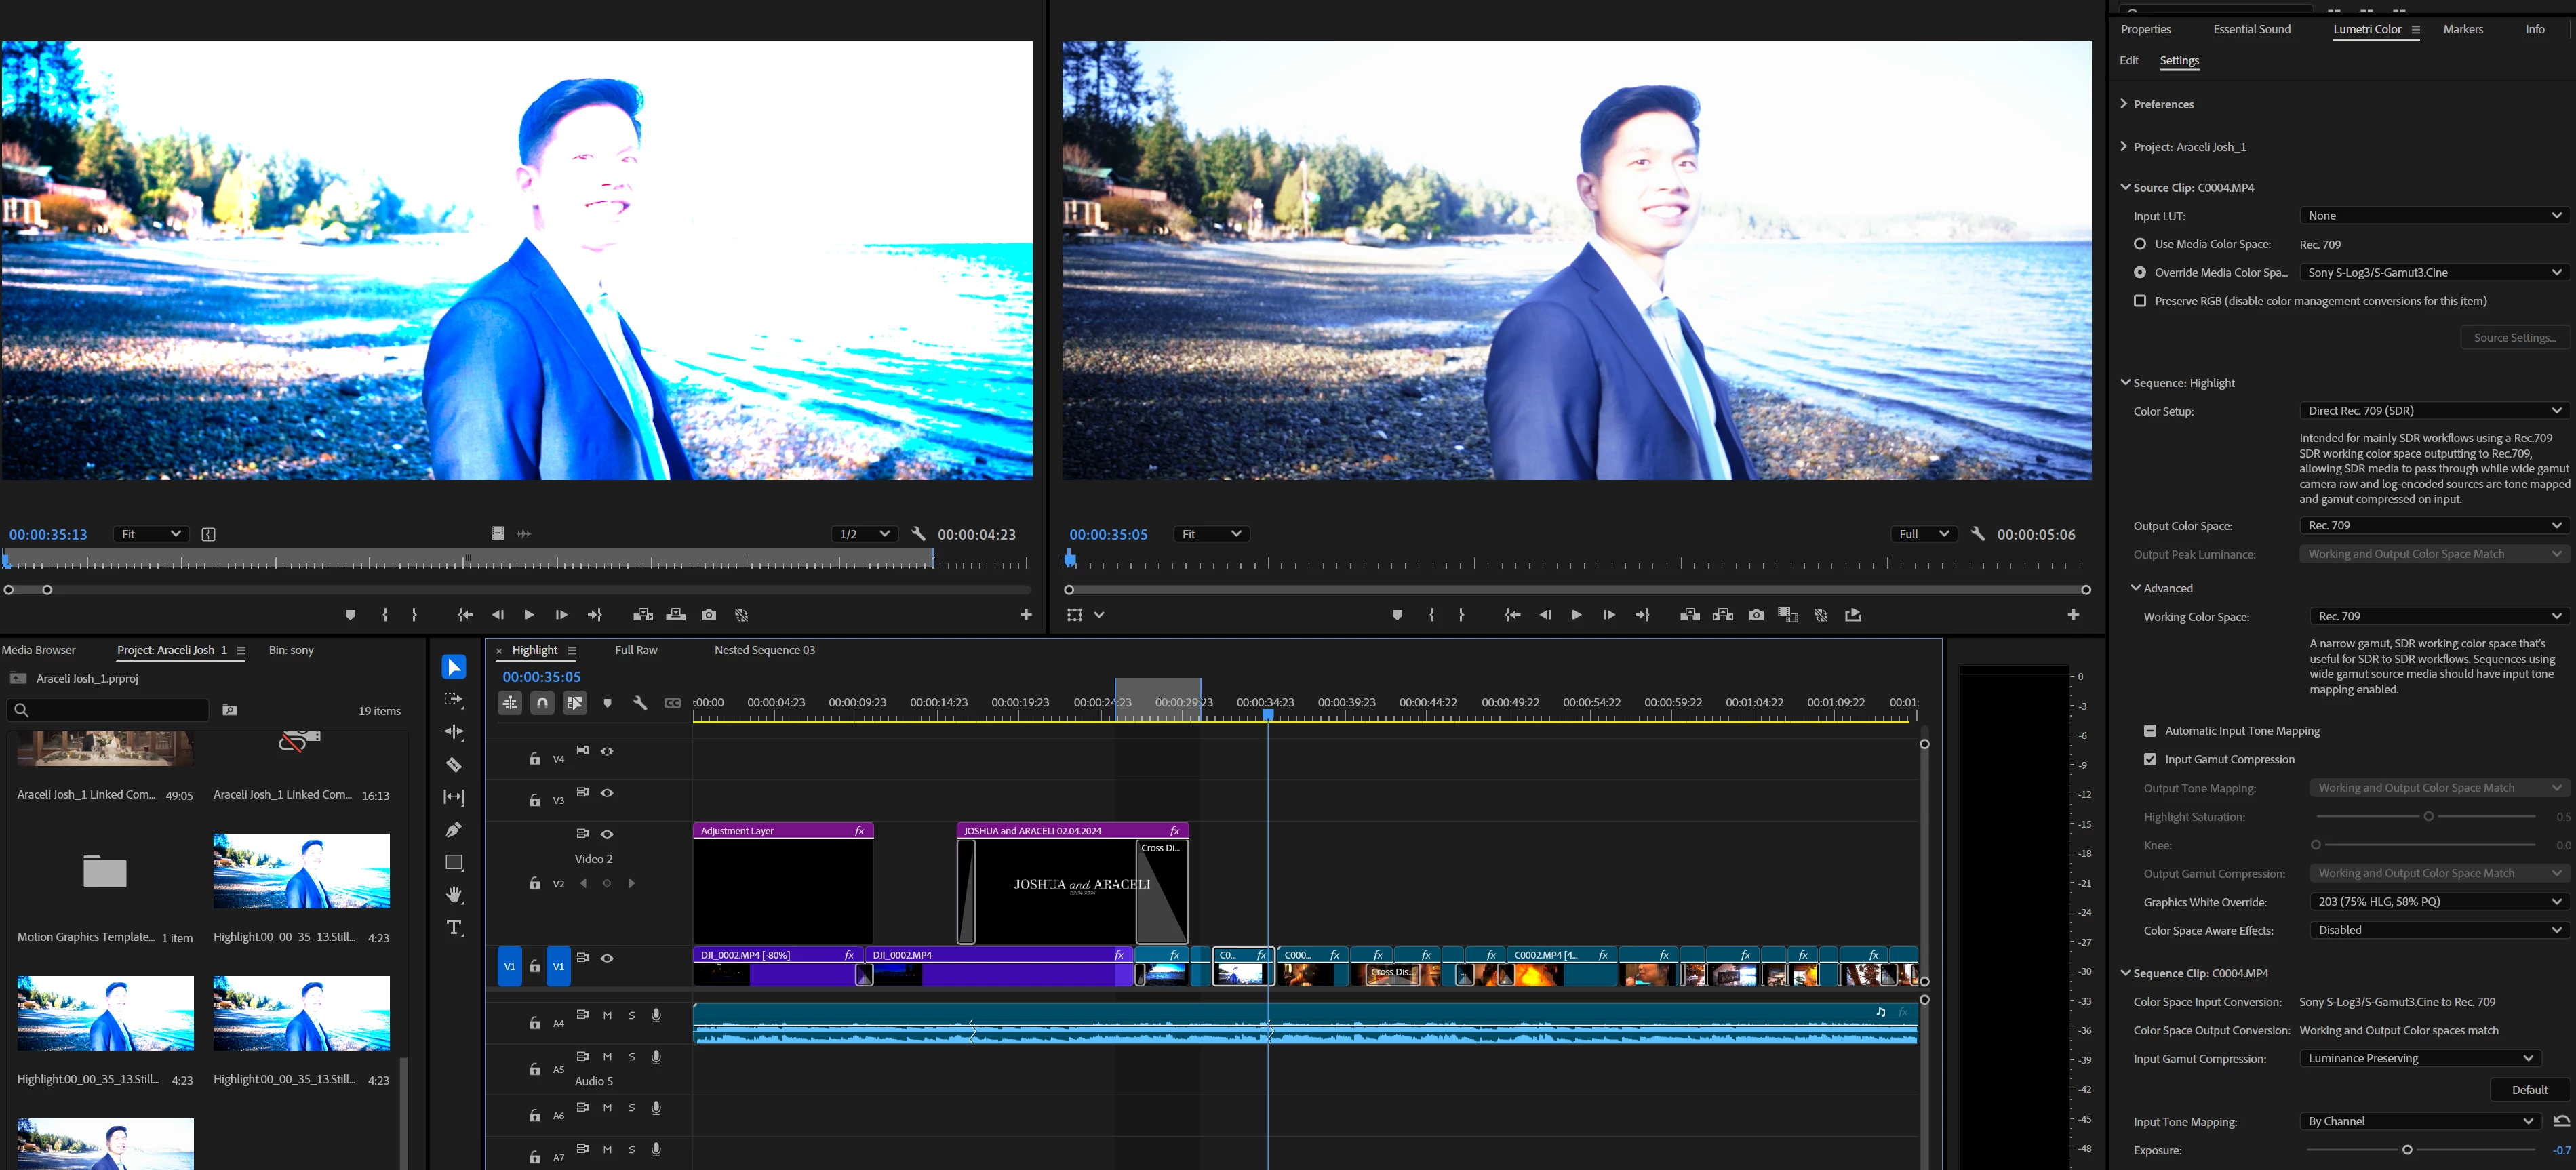Click the Exposure slider handle
The width and height of the screenshot is (2576, 1170).
point(2407,1150)
